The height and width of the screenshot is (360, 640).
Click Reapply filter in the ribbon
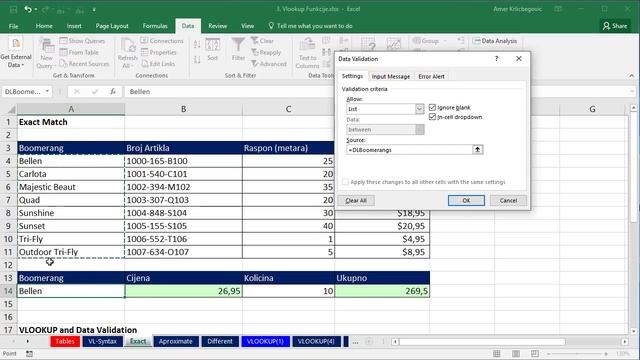(x=266, y=52)
